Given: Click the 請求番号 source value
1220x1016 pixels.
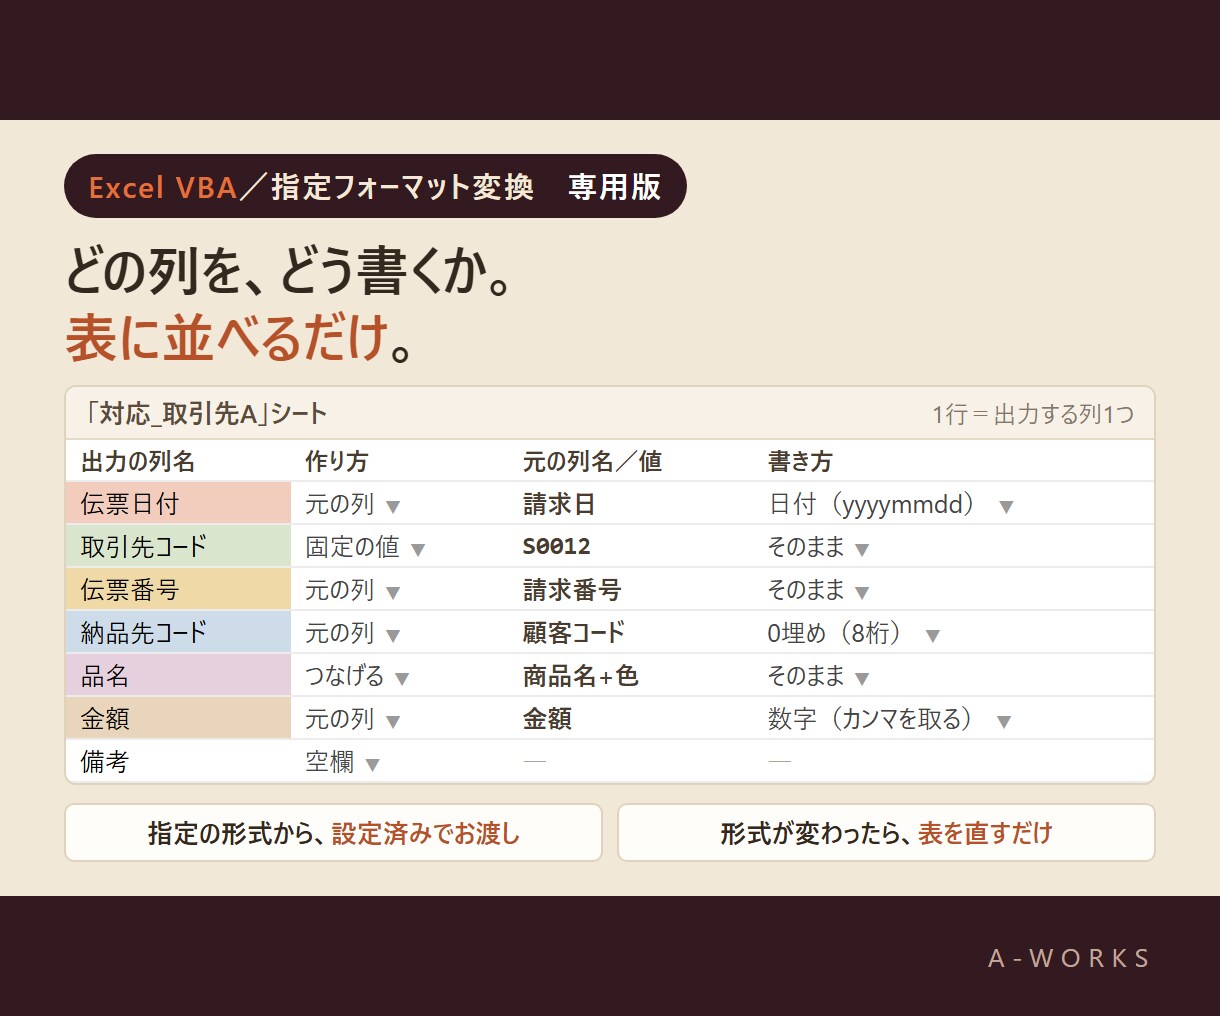Looking at the screenshot, I should tap(572, 591).
